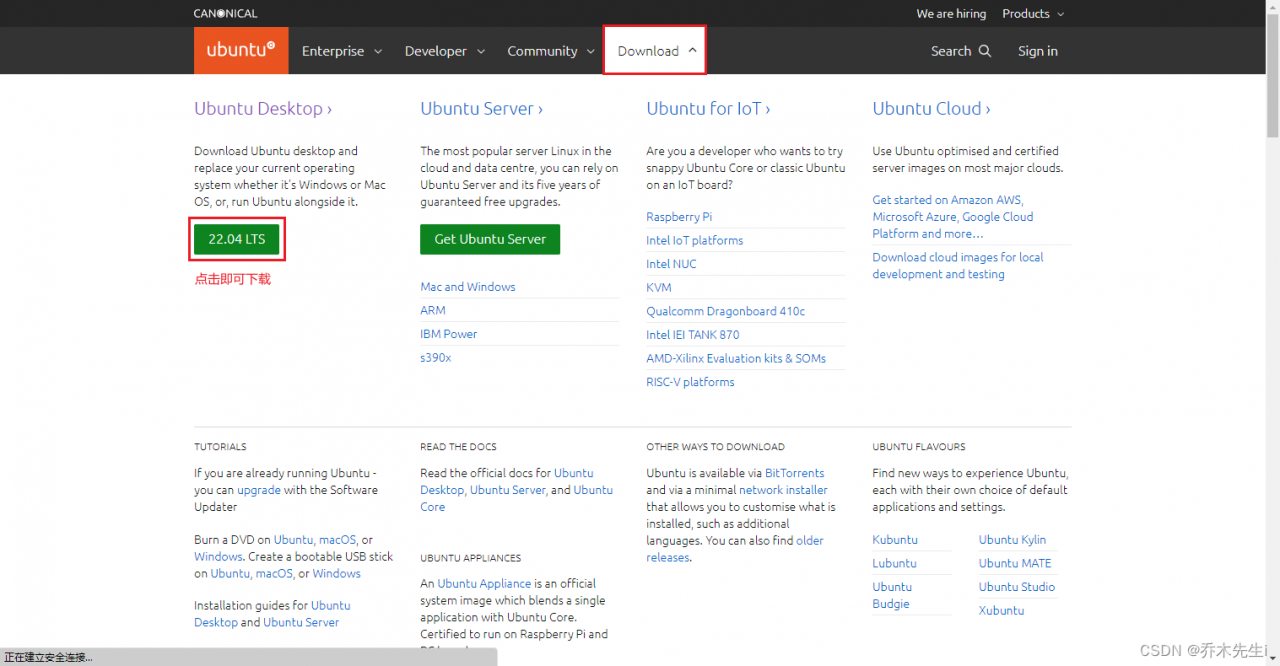The height and width of the screenshot is (666, 1280).
Task: Open the Ubuntu Appliance link
Action: point(484,583)
